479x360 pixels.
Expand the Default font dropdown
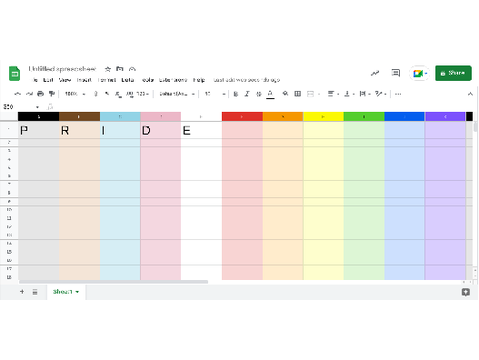(177, 94)
